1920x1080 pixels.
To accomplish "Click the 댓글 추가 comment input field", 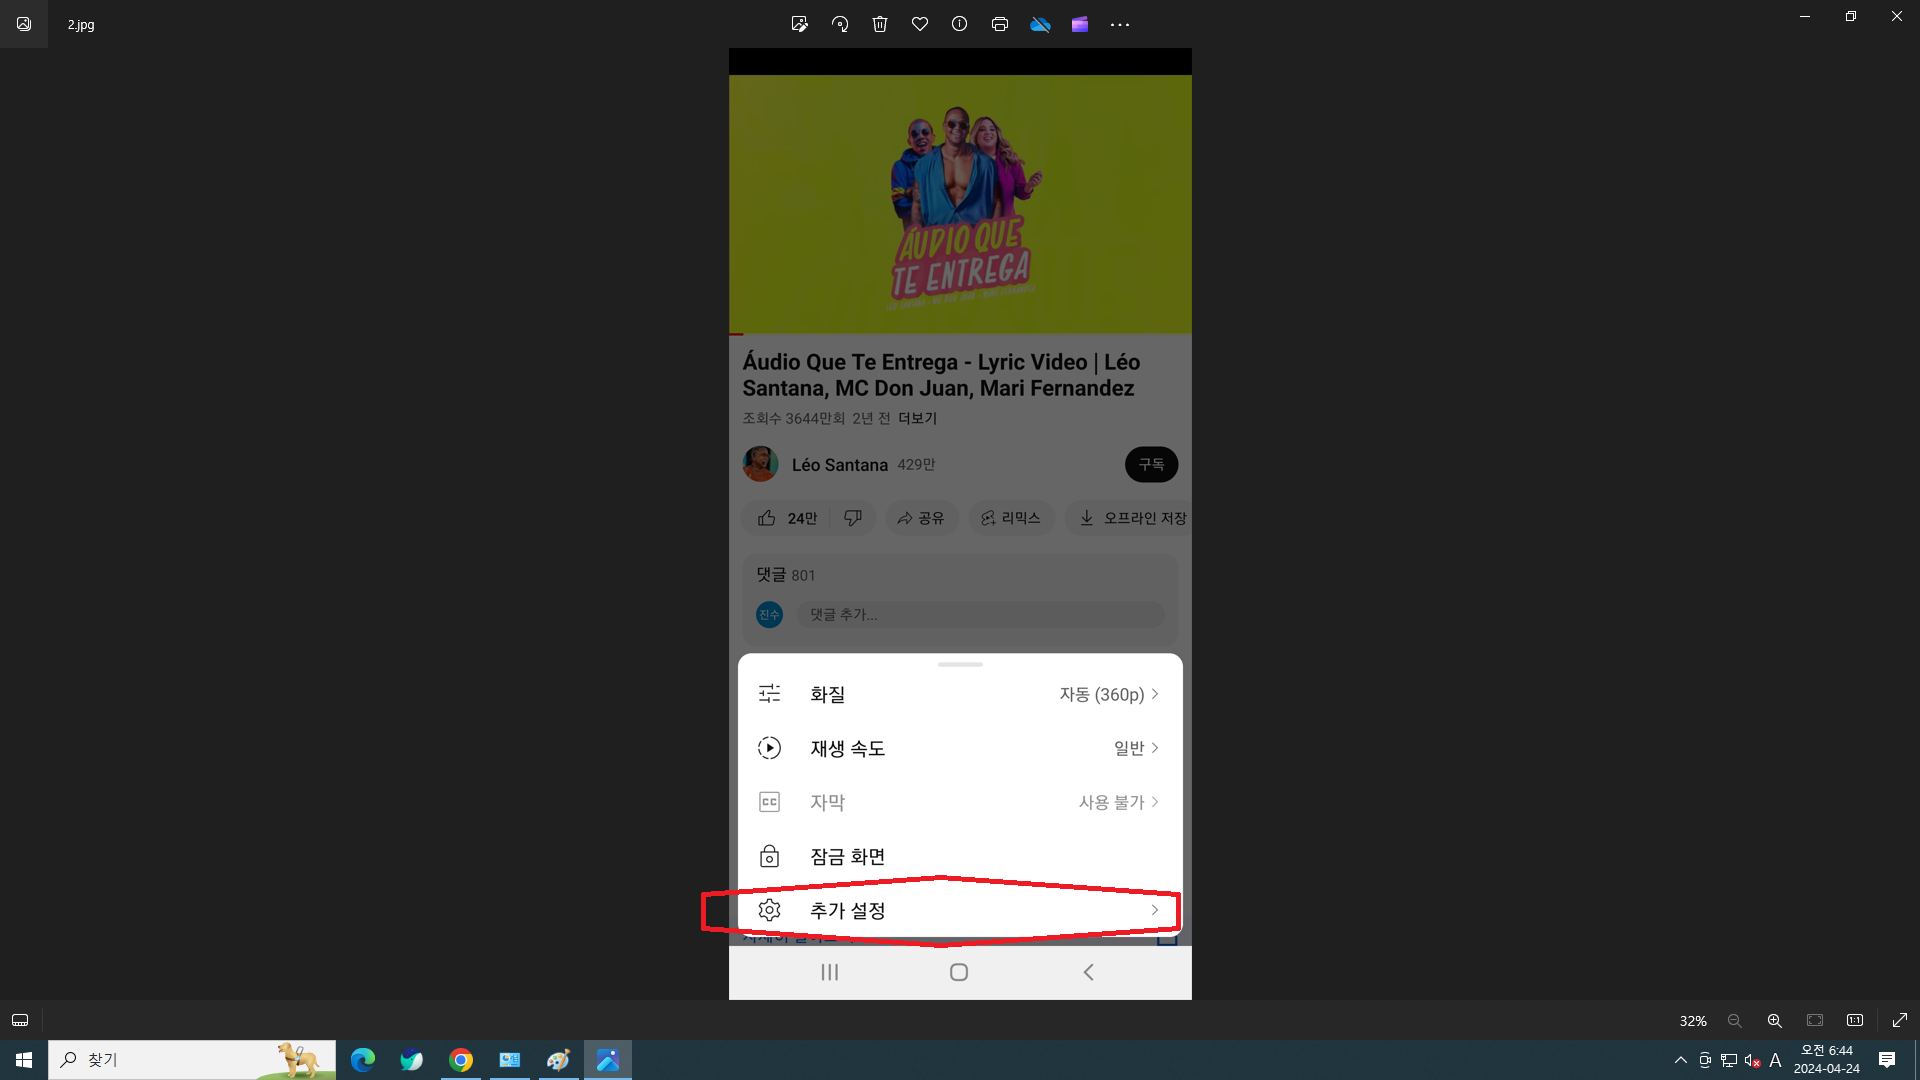I will coord(981,614).
